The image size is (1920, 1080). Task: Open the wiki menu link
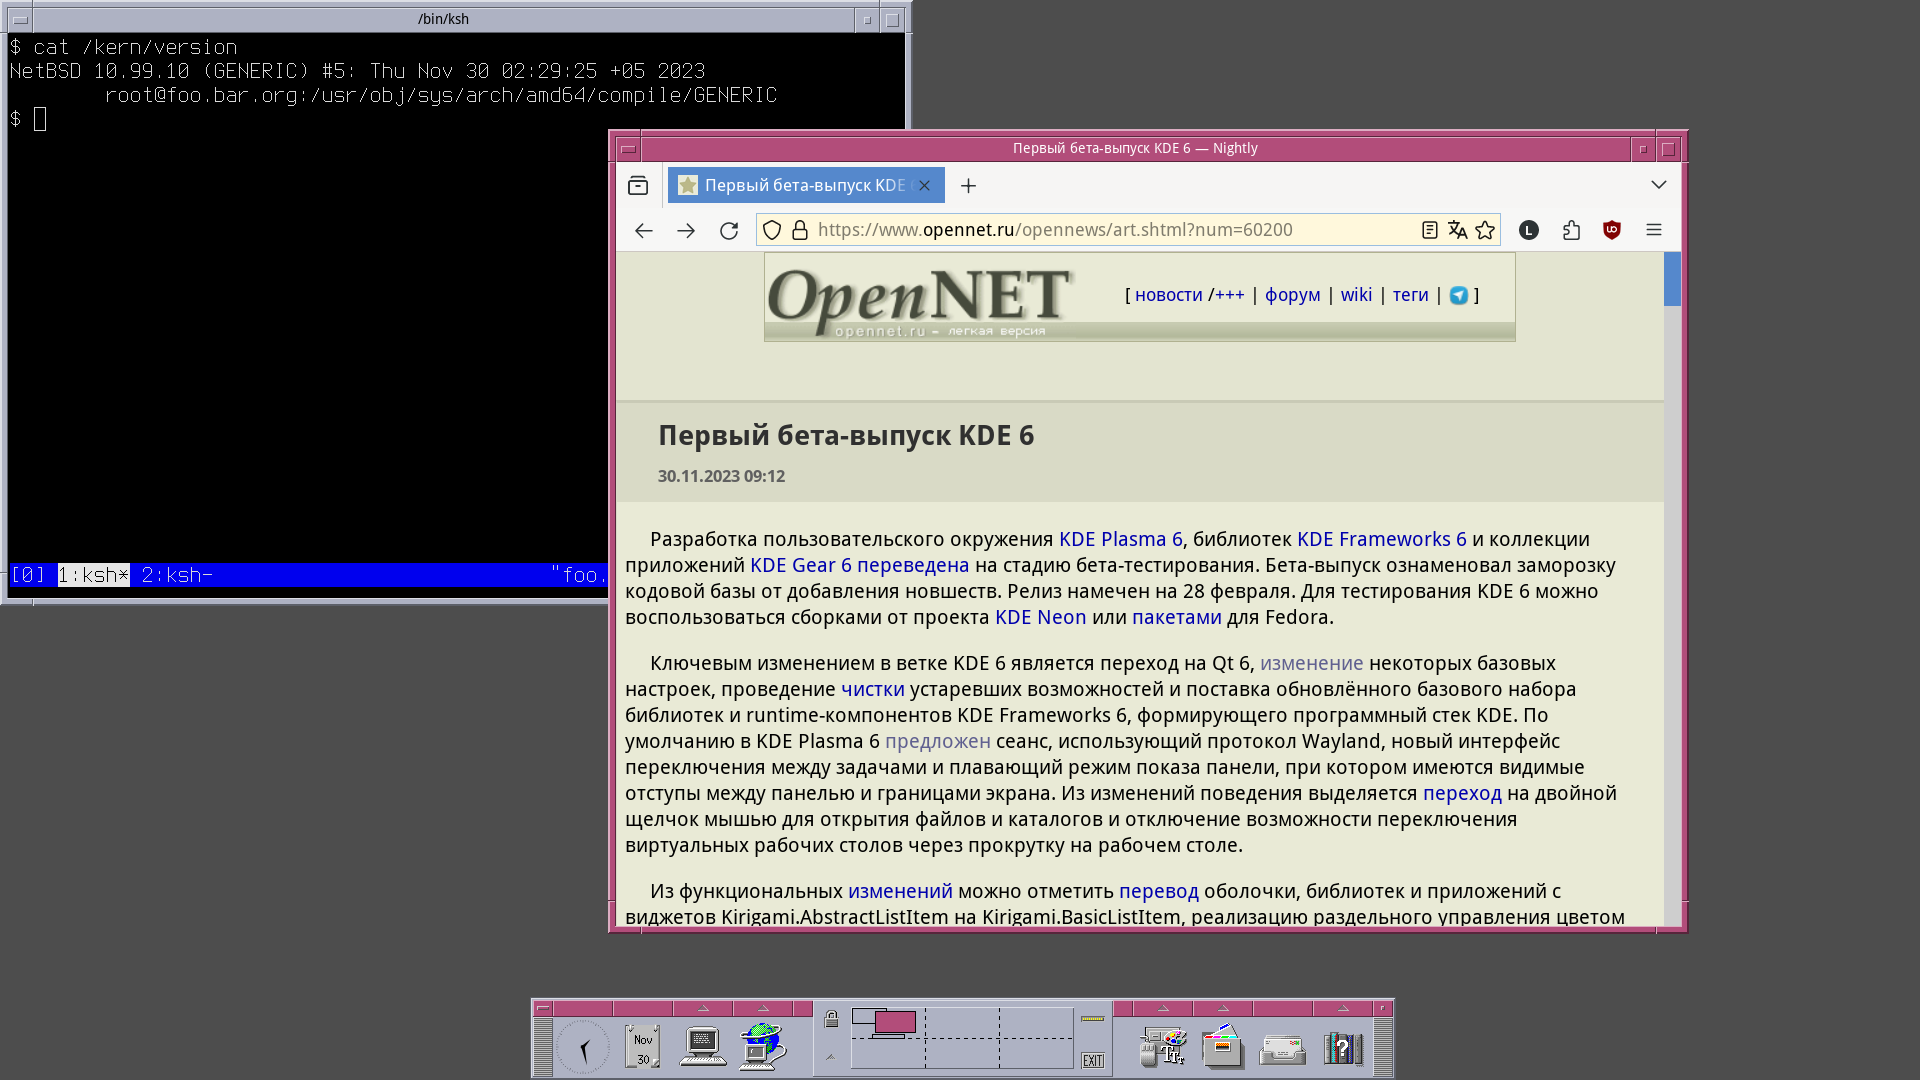(1356, 295)
